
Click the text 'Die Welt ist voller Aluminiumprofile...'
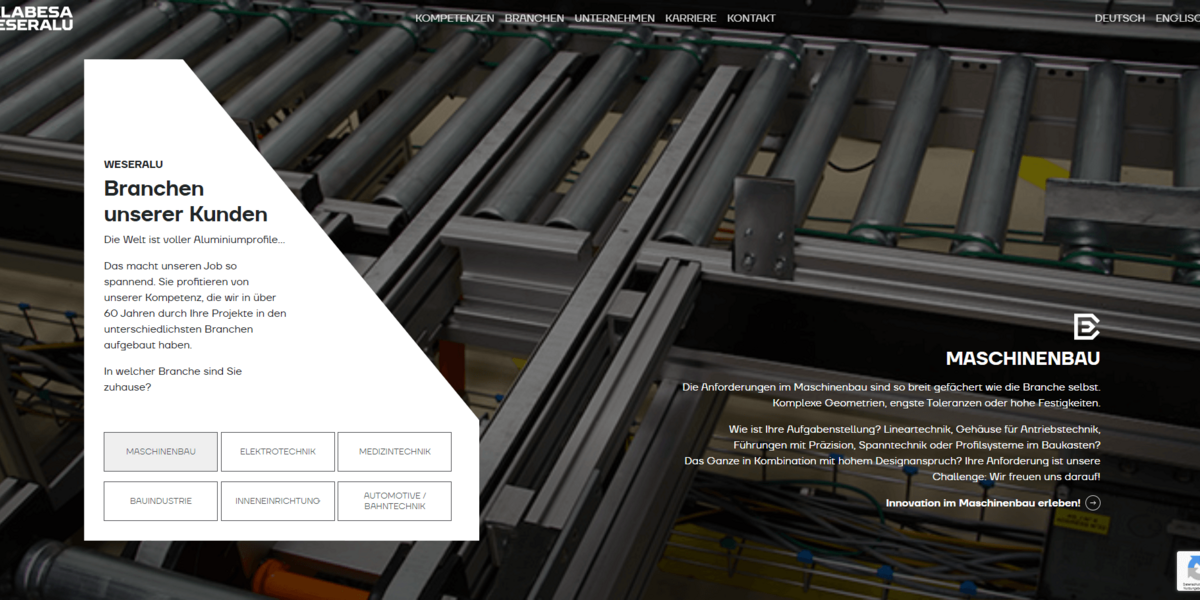tap(194, 240)
